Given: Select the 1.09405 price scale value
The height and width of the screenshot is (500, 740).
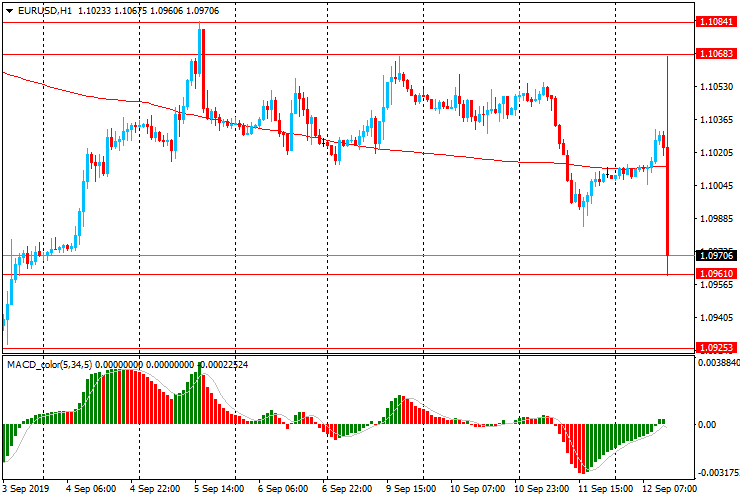Looking at the screenshot, I should [717, 318].
